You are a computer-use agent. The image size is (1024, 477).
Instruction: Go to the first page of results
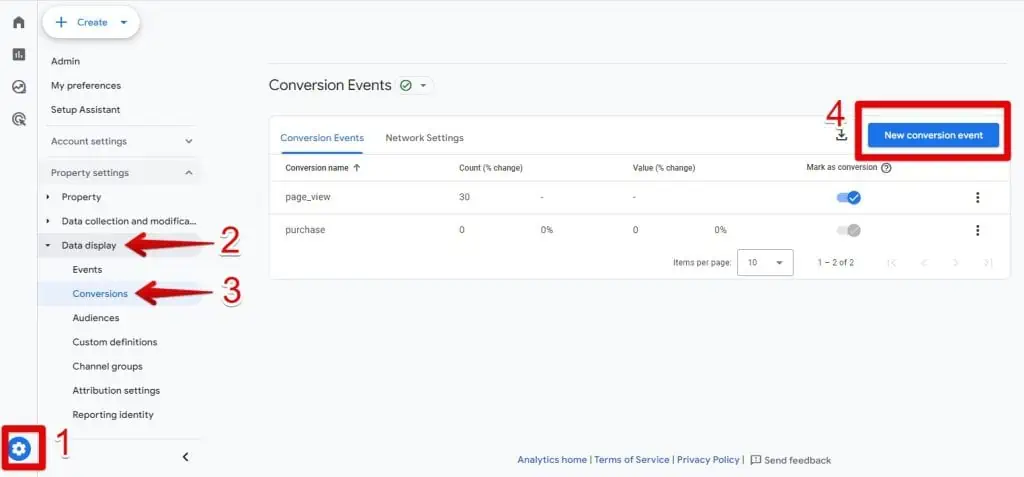point(891,263)
